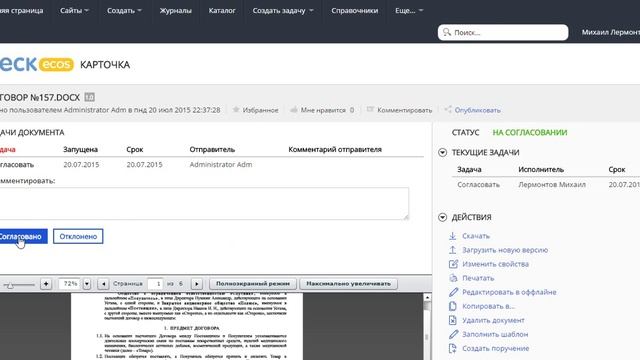Viewport: 640px width, 360px height.
Task: Open the zoom percentage dropdown arrow
Action: 87,283
